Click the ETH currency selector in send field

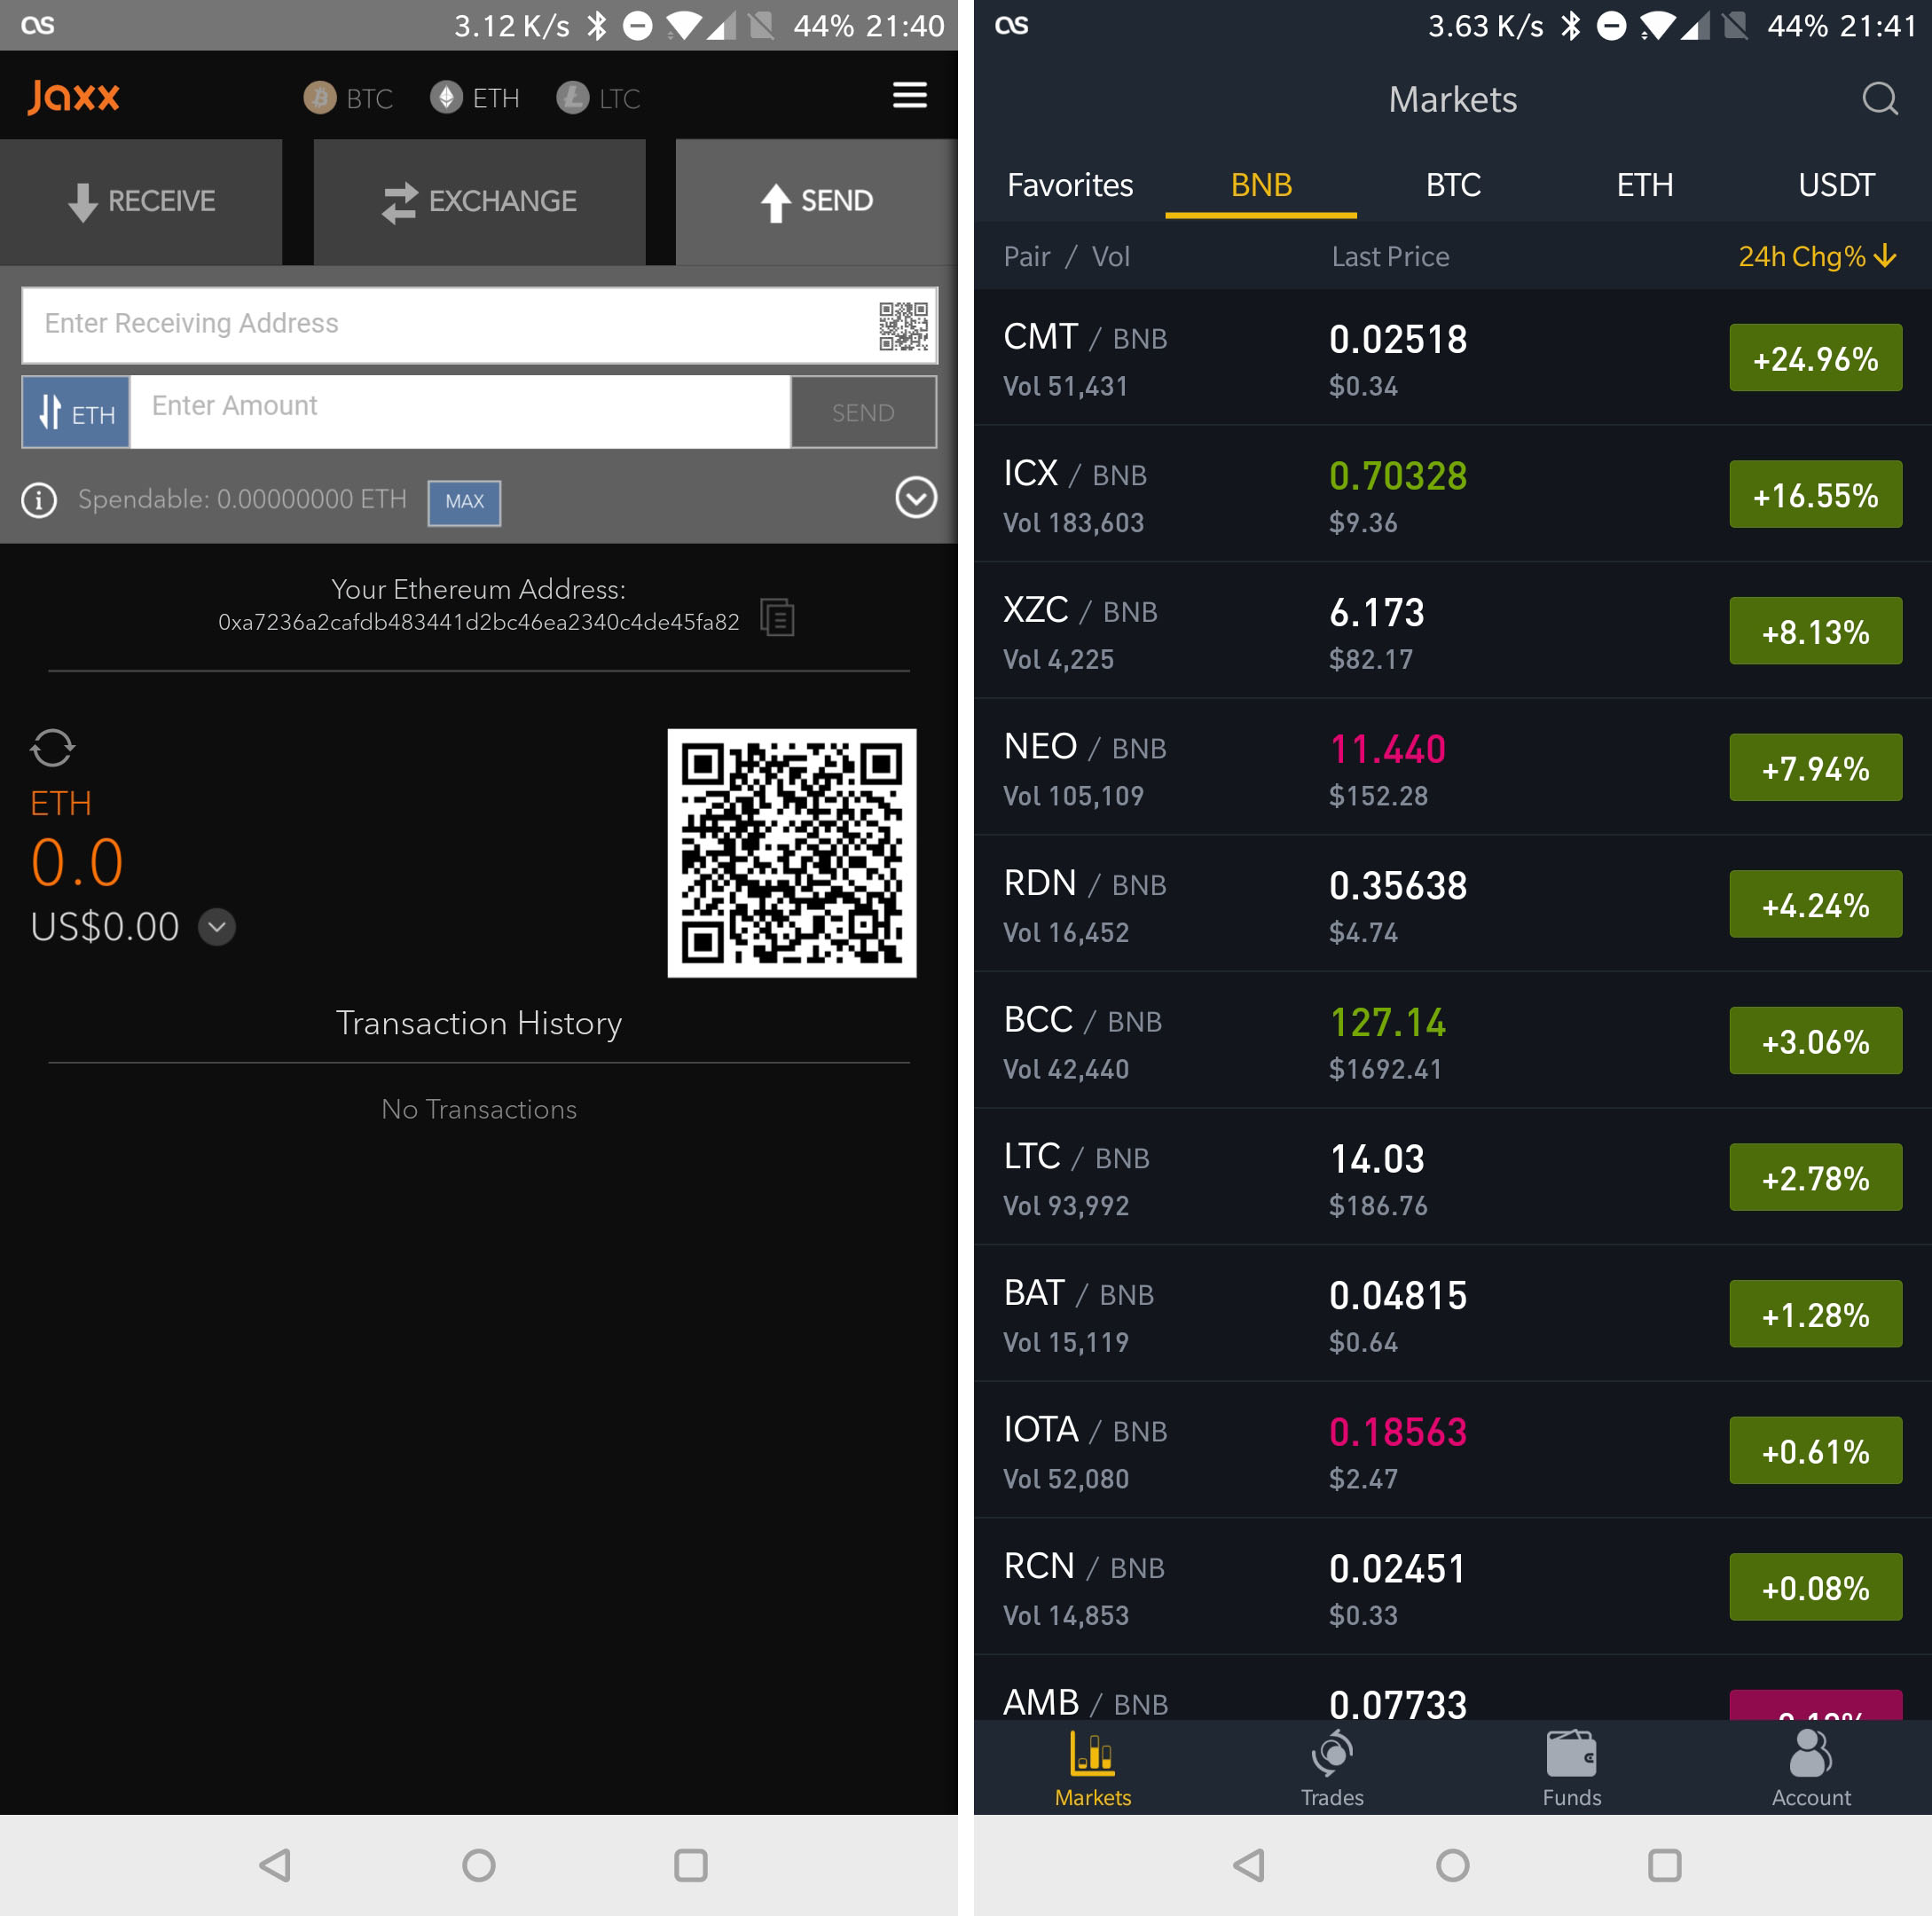[79, 411]
